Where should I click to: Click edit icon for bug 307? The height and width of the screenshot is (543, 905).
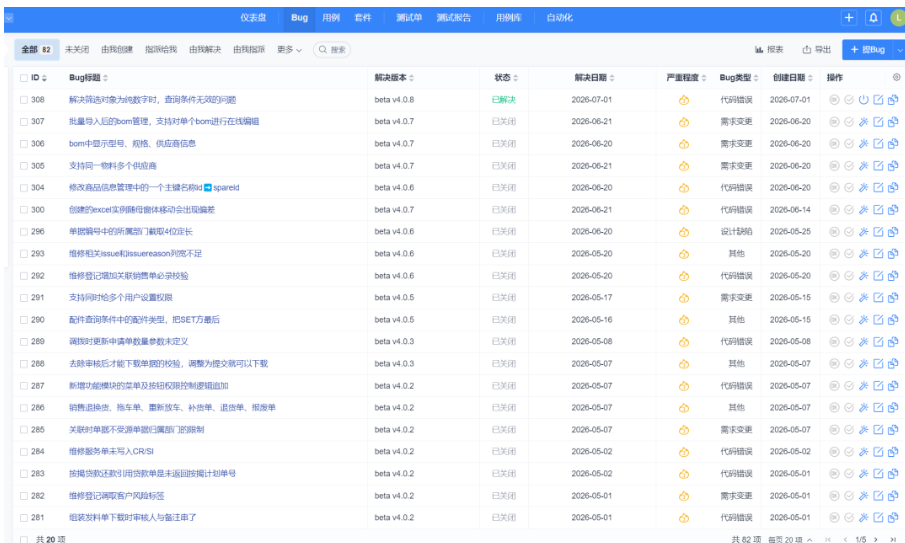coord(878,122)
